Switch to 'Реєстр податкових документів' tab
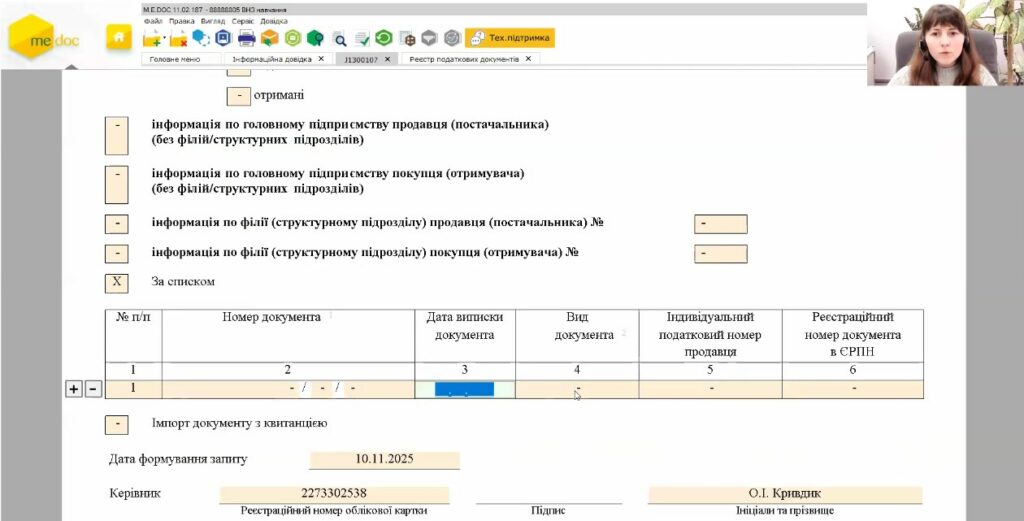This screenshot has width=1024, height=521. (x=463, y=59)
